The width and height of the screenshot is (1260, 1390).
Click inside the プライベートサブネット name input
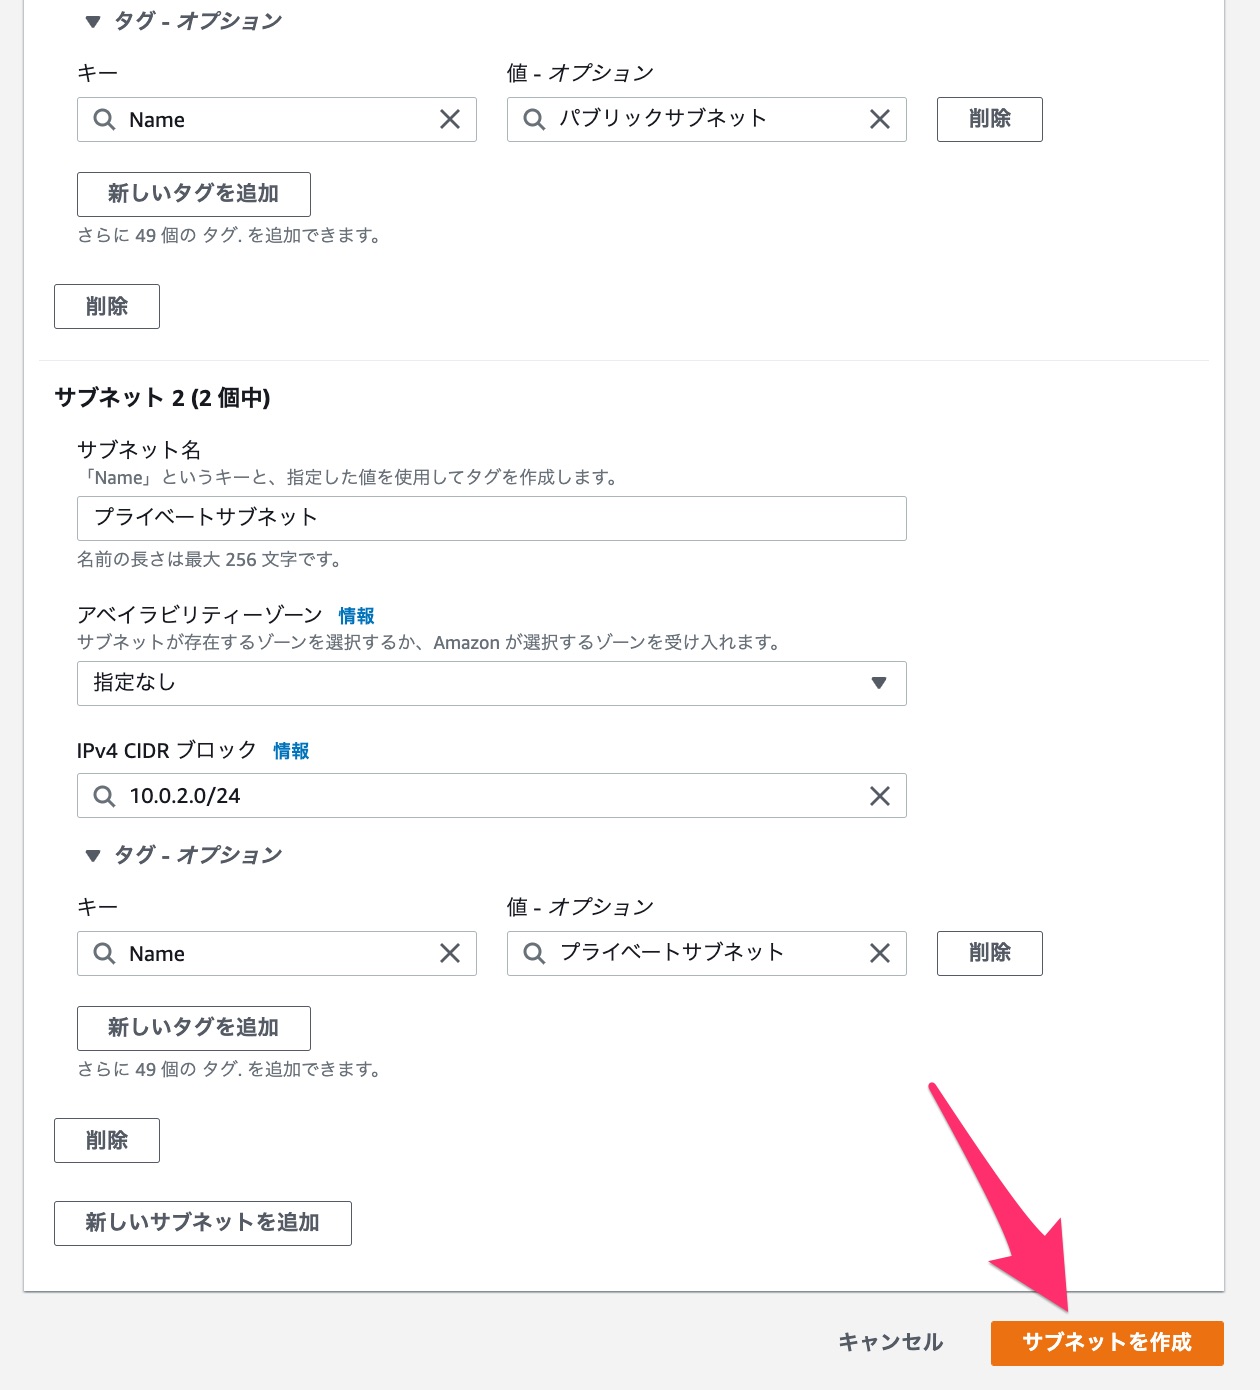click(x=492, y=518)
